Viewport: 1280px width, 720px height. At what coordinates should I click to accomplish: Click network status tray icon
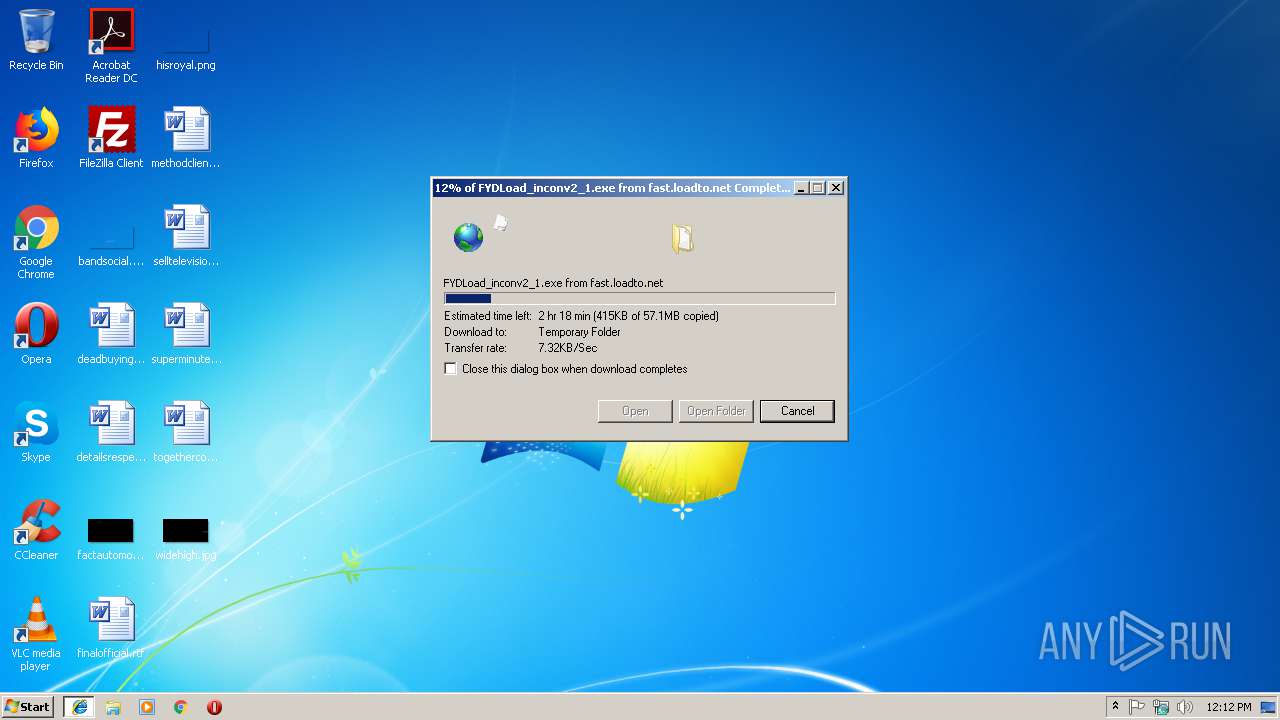1161,707
